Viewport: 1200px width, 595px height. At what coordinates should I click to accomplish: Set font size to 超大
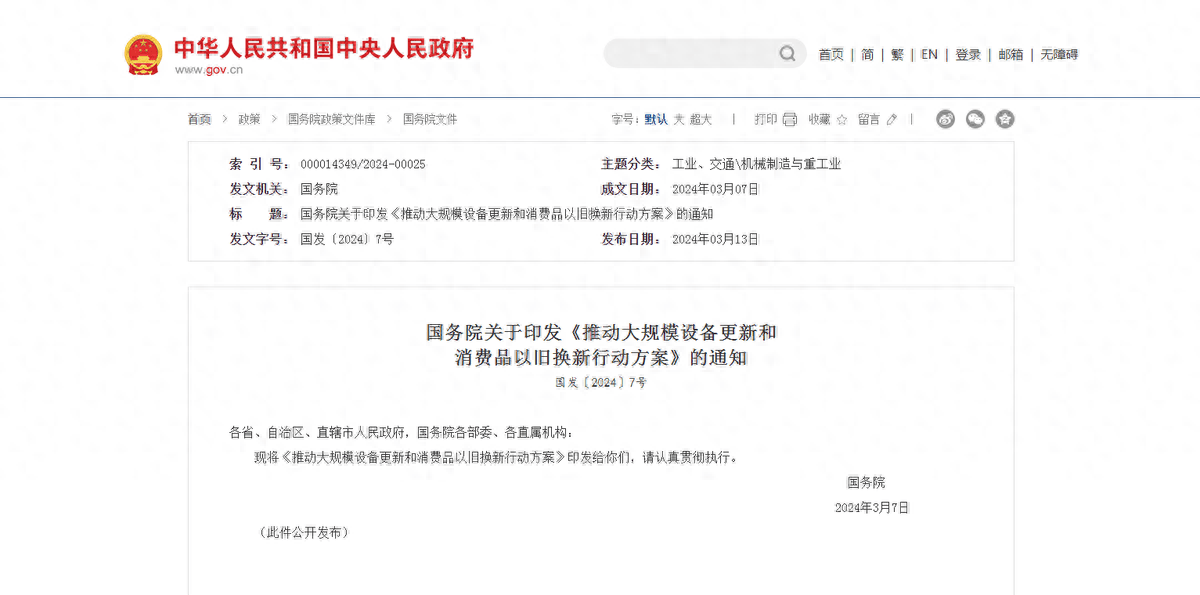[701, 119]
